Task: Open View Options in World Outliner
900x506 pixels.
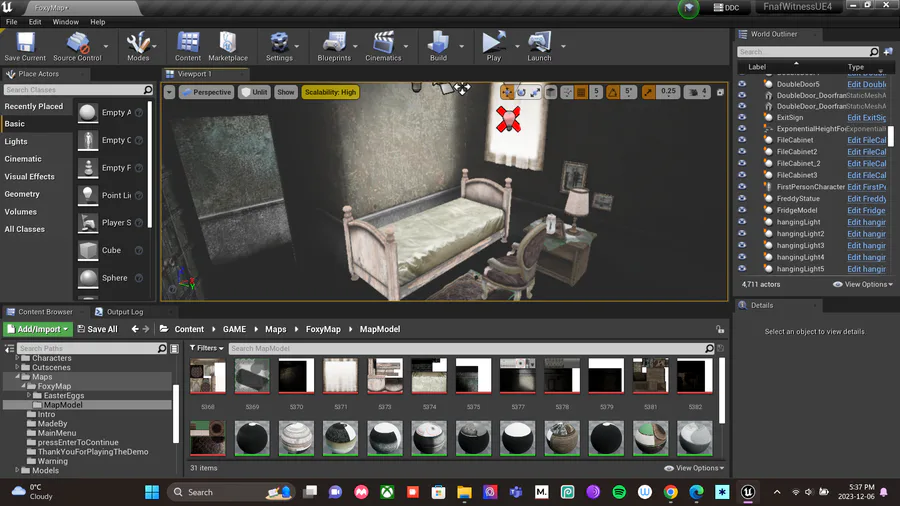Action: (x=863, y=284)
